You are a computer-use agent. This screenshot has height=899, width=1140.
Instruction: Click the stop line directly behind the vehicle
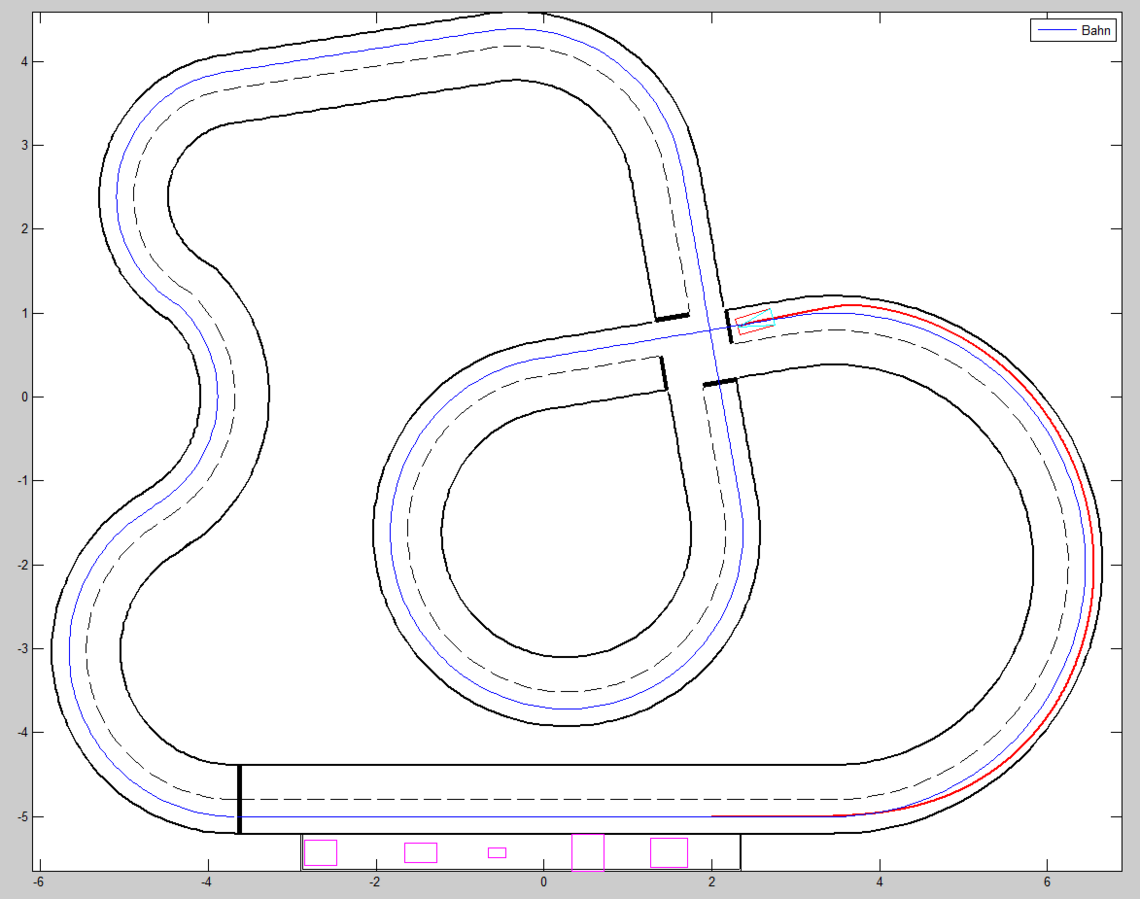pos(729,326)
